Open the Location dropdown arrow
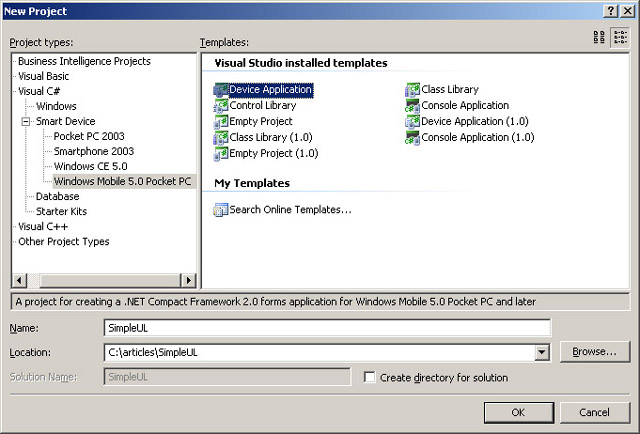This screenshot has height=434, width=640. (x=542, y=352)
